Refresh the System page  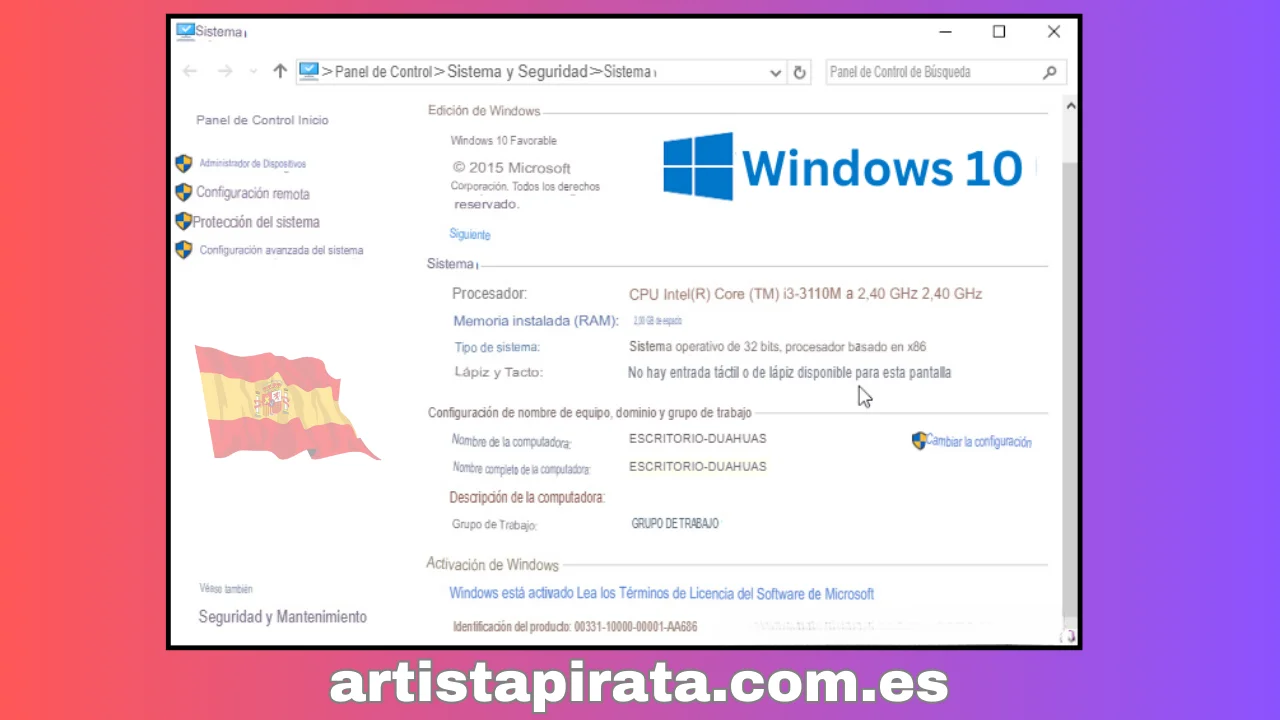(x=799, y=72)
